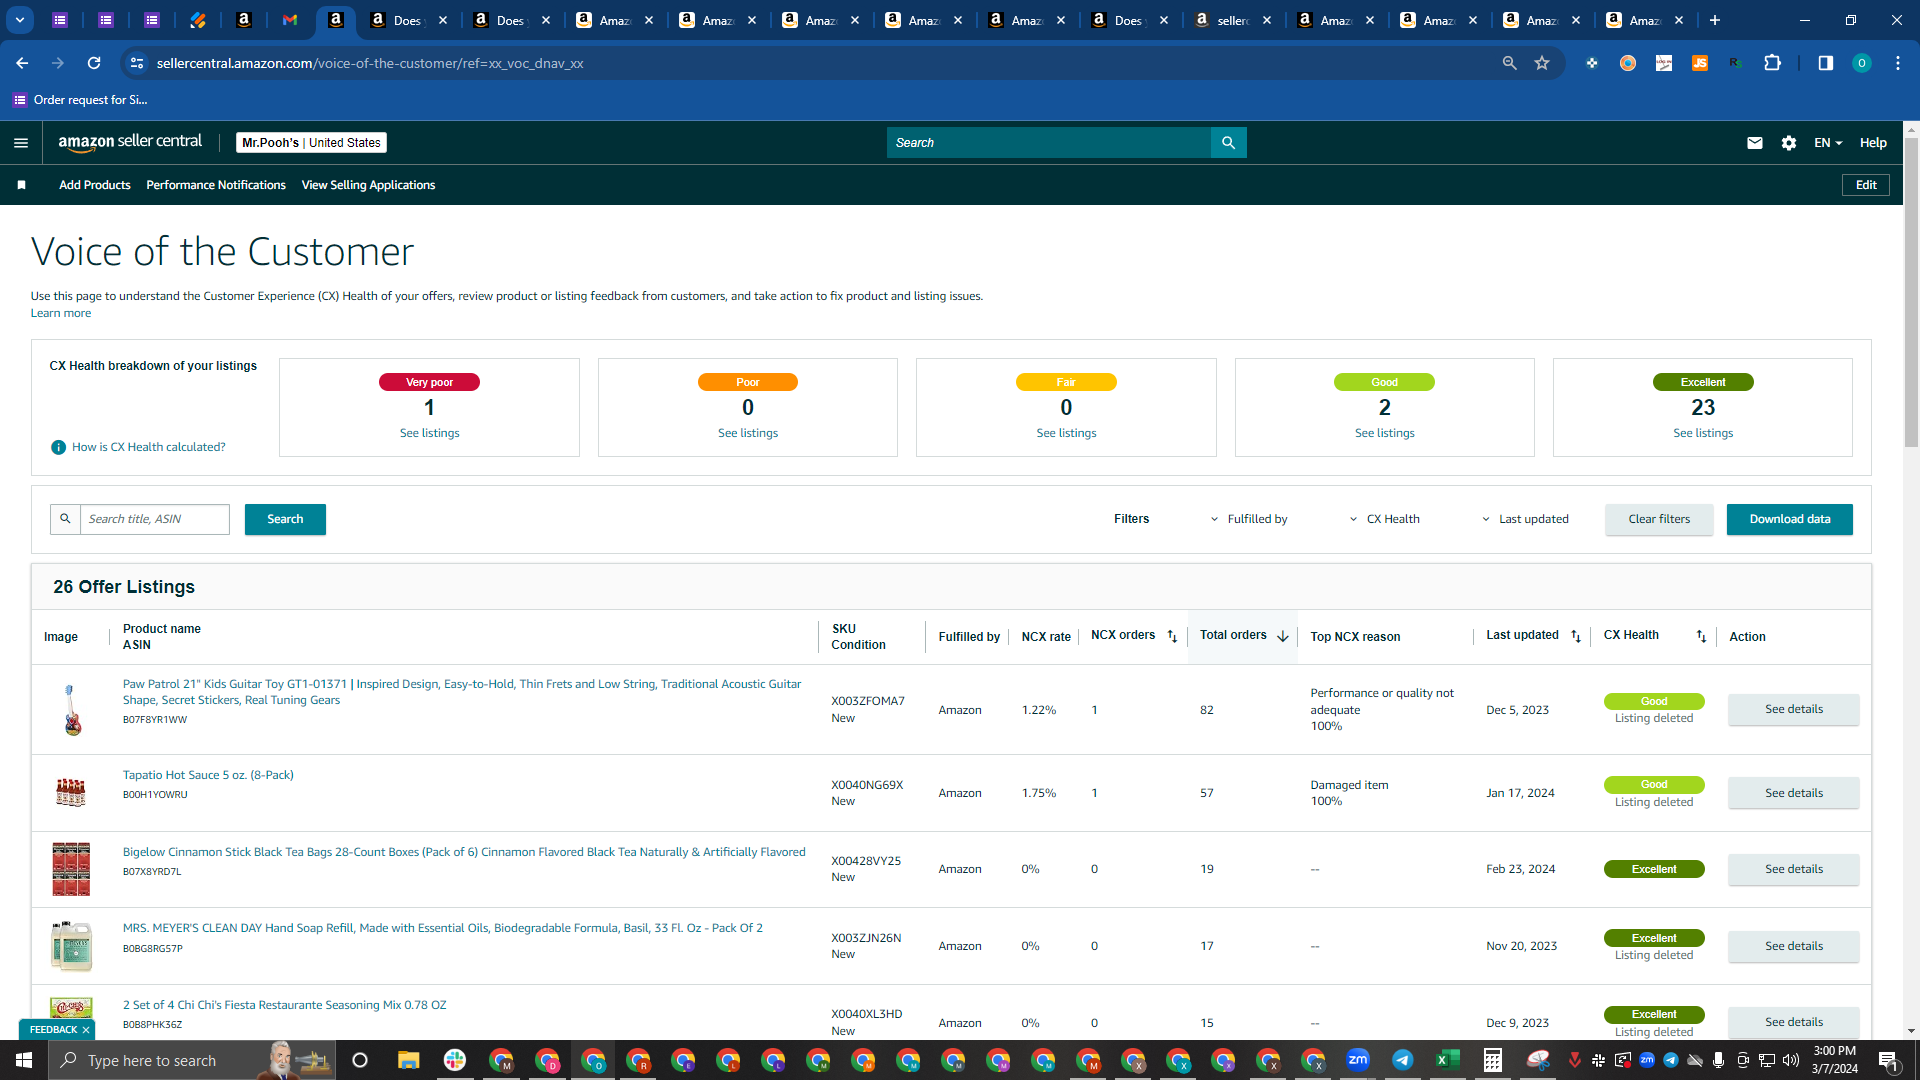This screenshot has width=1920, height=1080.
Task: See listings under Very poor
Action: 429,433
